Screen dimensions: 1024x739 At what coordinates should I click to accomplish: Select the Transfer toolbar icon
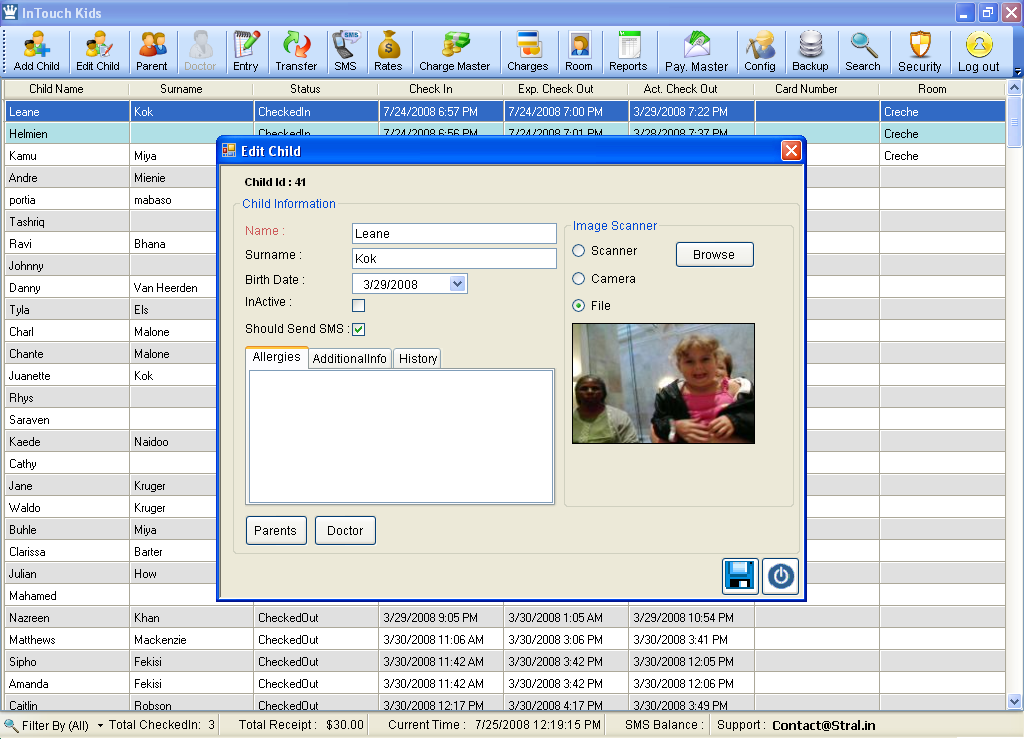pos(296,51)
